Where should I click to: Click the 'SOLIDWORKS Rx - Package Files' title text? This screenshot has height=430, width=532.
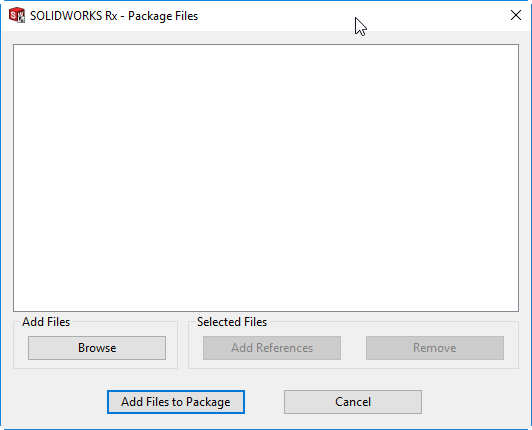click(x=114, y=16)
